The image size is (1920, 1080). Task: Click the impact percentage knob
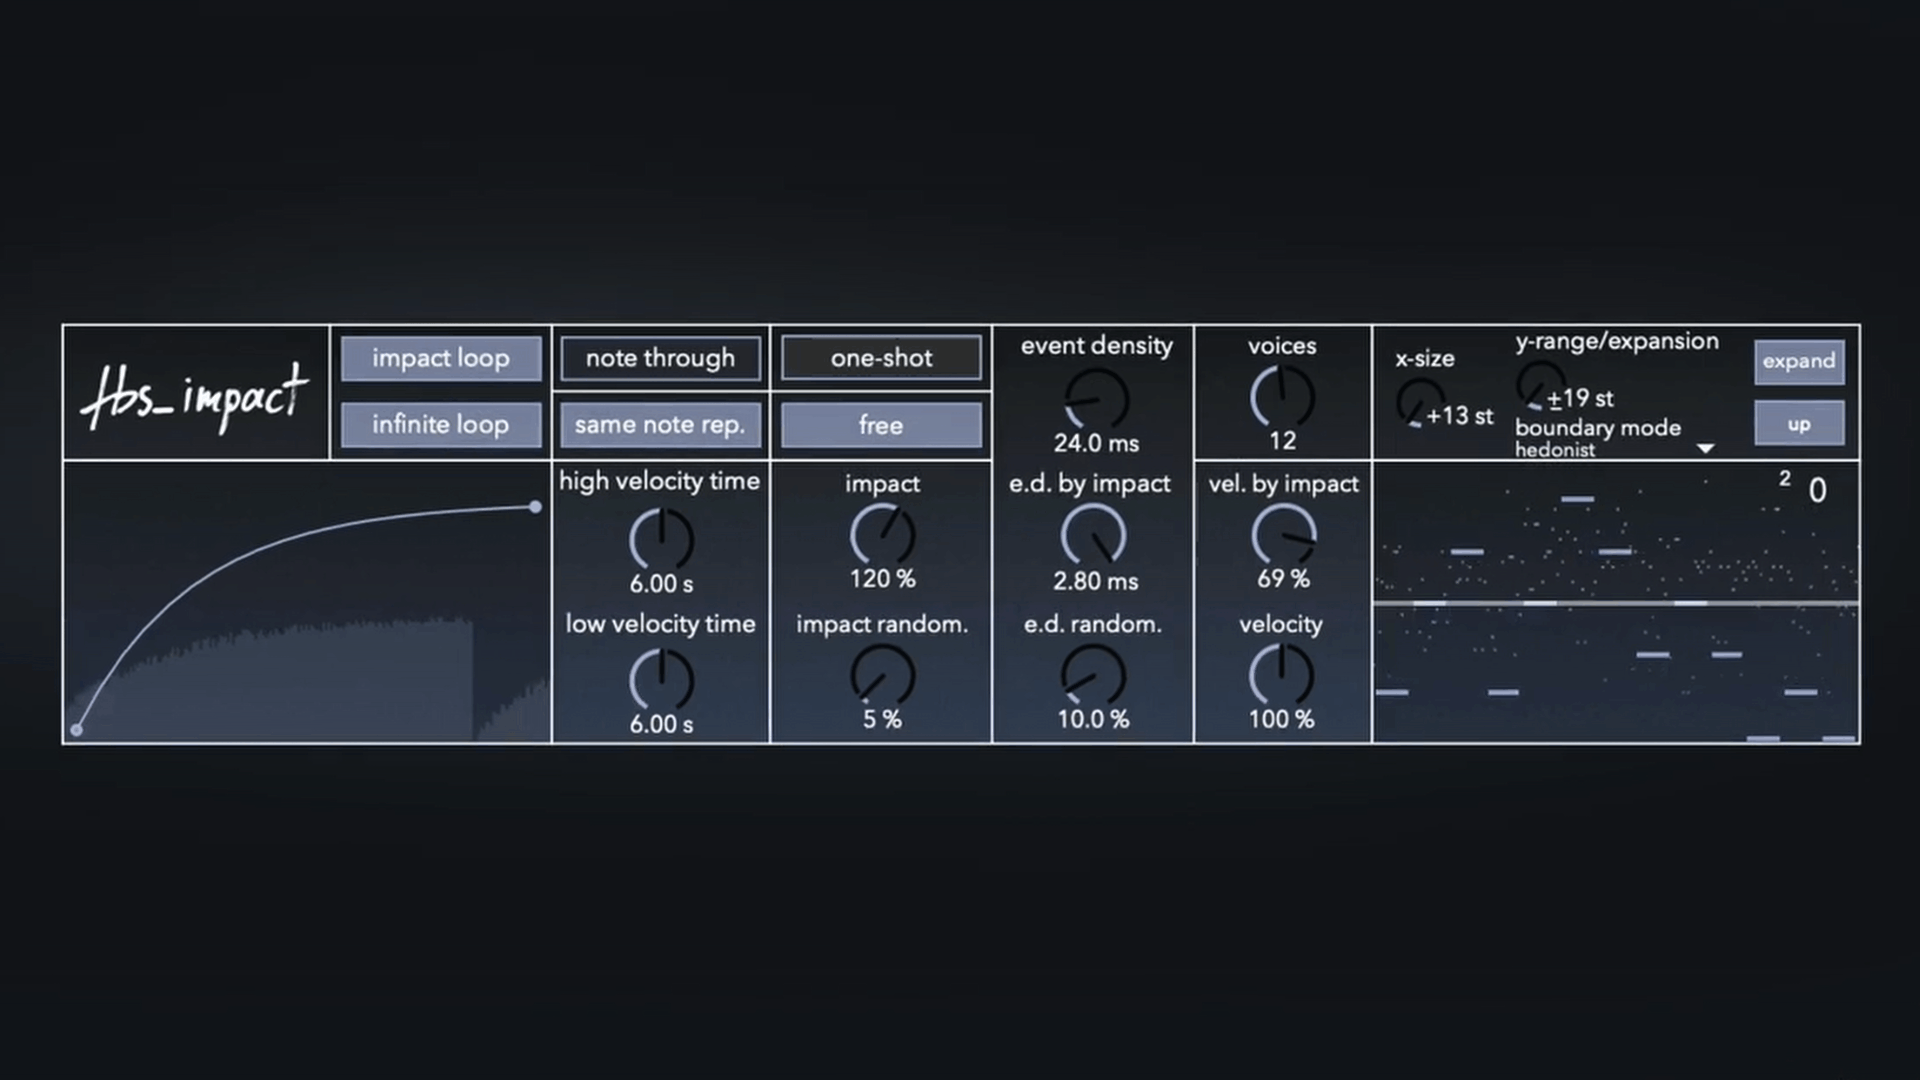tap(881, 535)
